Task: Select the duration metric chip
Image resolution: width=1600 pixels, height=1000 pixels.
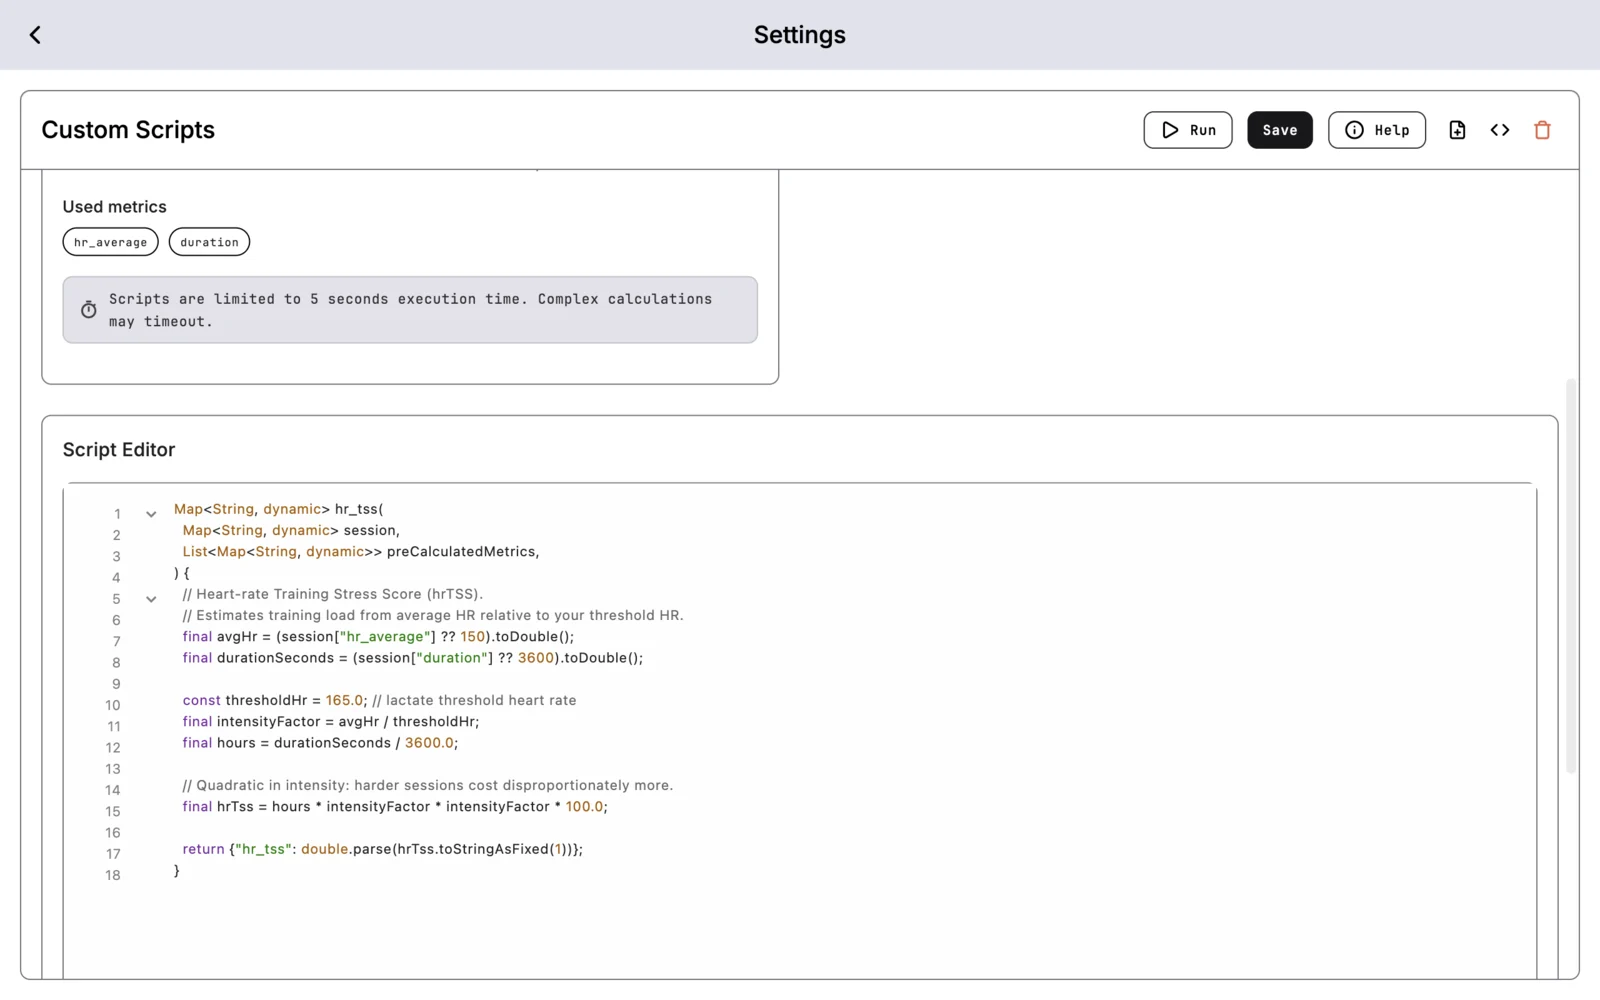Action: 209,242
